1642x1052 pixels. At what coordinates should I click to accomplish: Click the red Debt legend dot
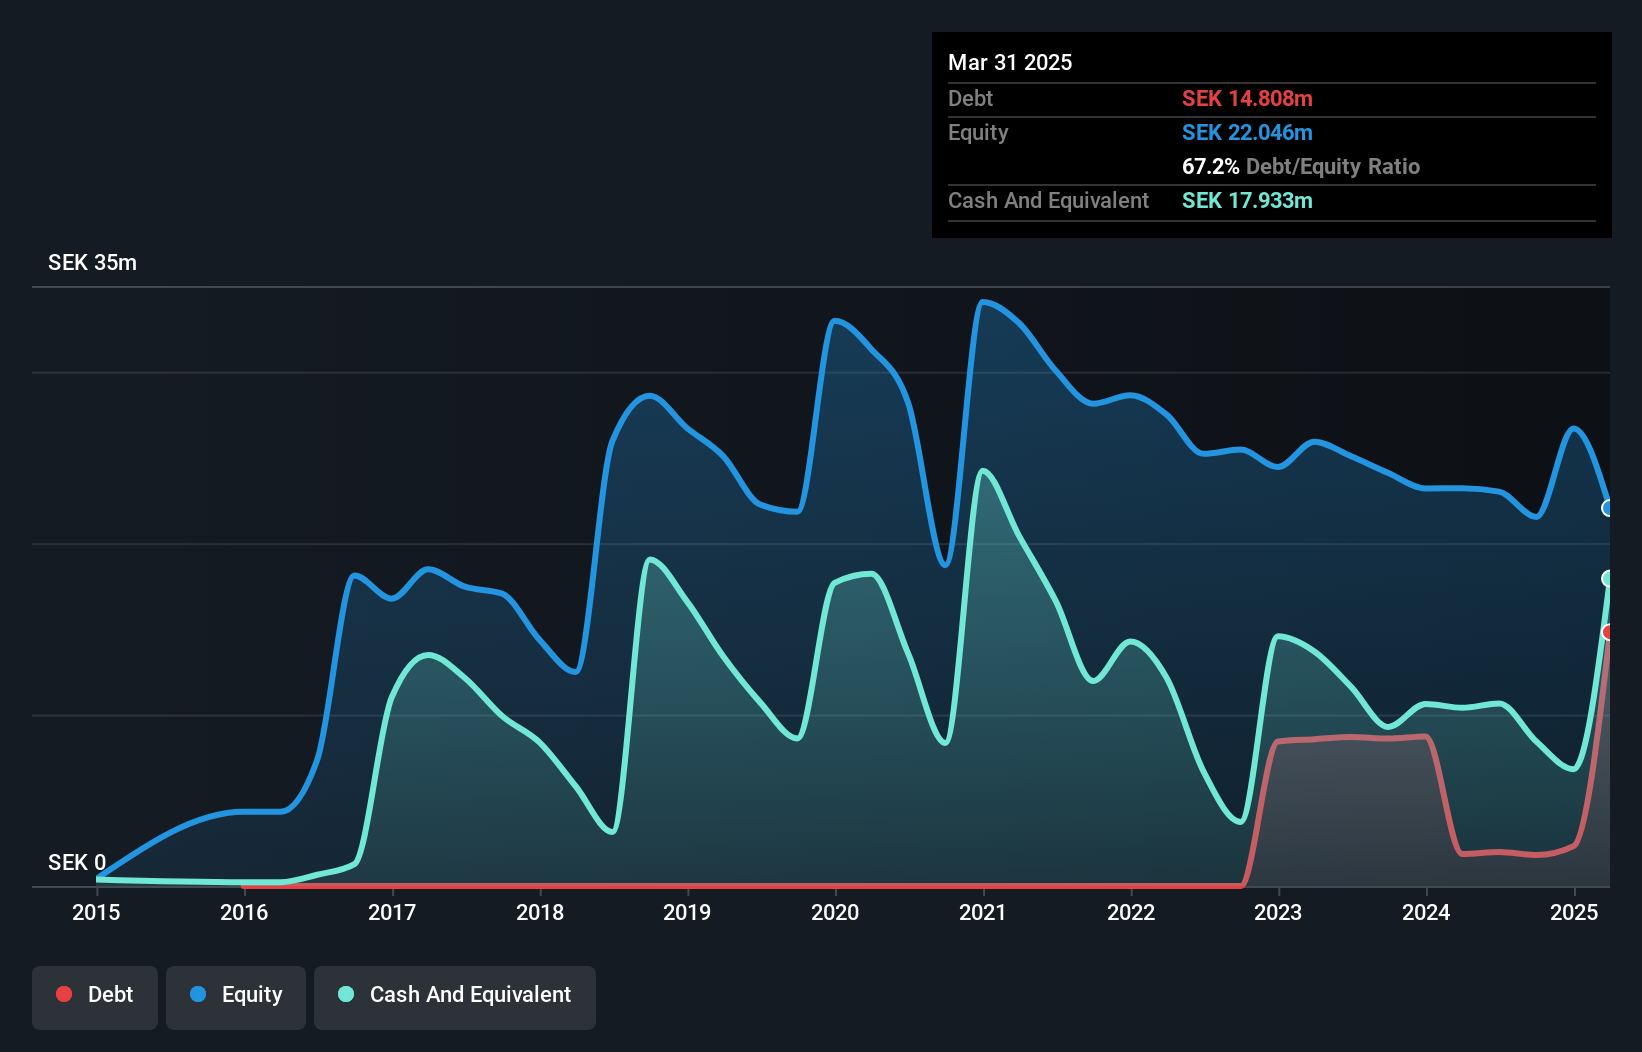pos(64,994)
